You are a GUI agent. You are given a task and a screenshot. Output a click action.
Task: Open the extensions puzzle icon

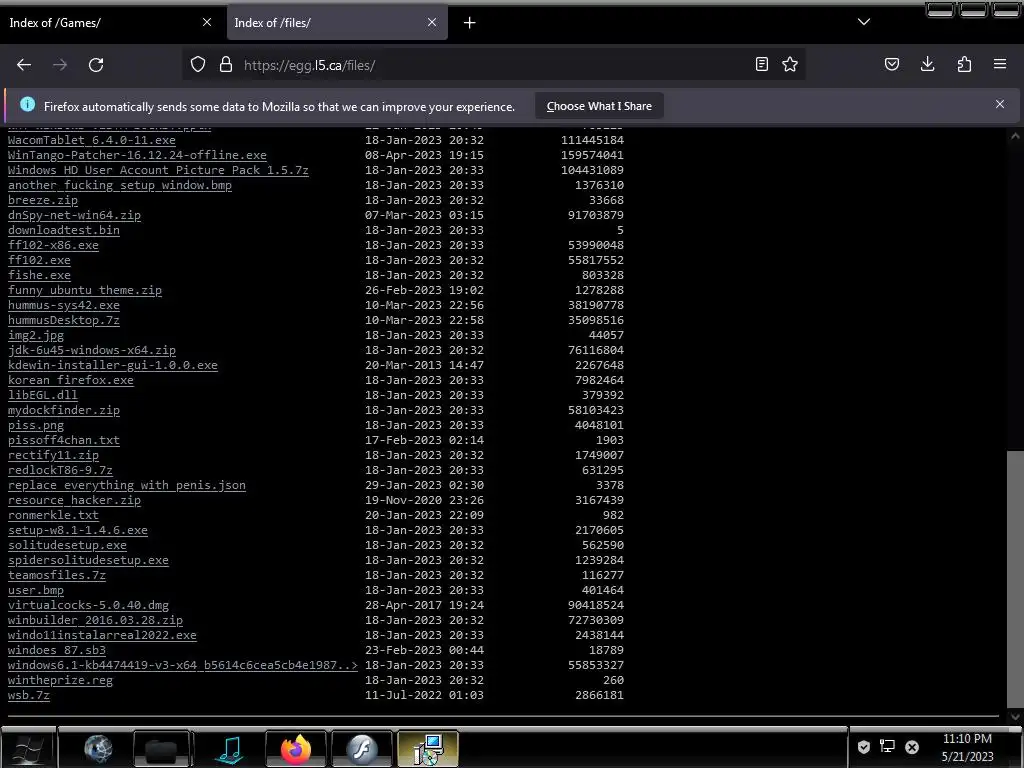coord(964,64)
